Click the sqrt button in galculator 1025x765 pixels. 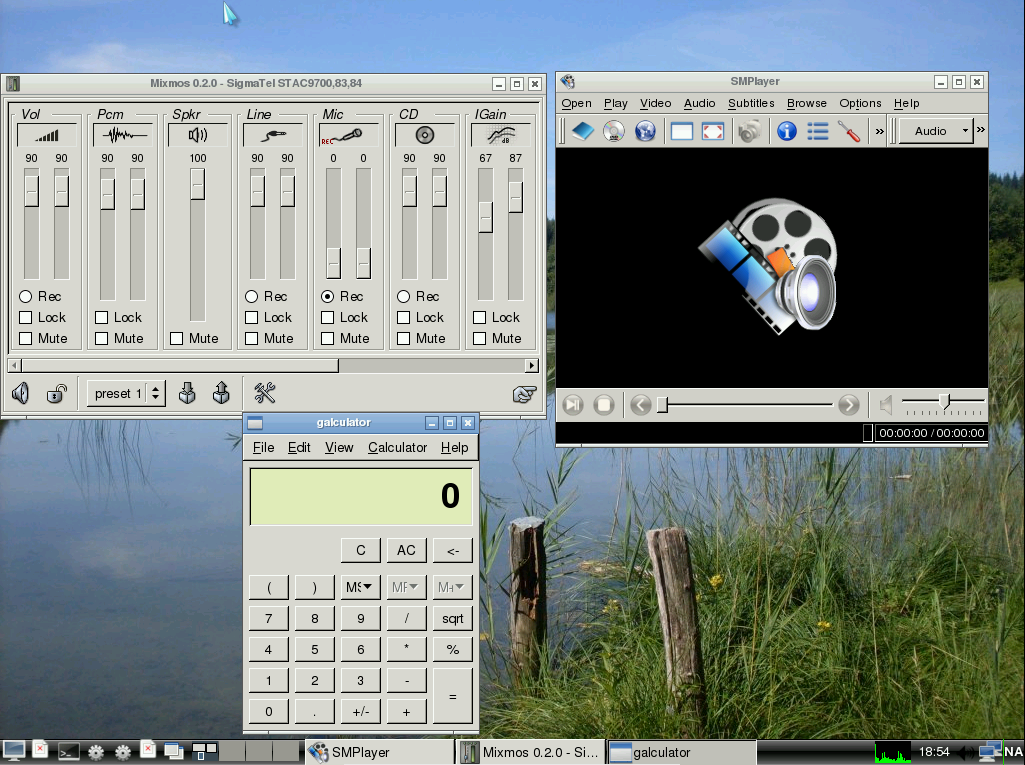[x=452, y=618]
